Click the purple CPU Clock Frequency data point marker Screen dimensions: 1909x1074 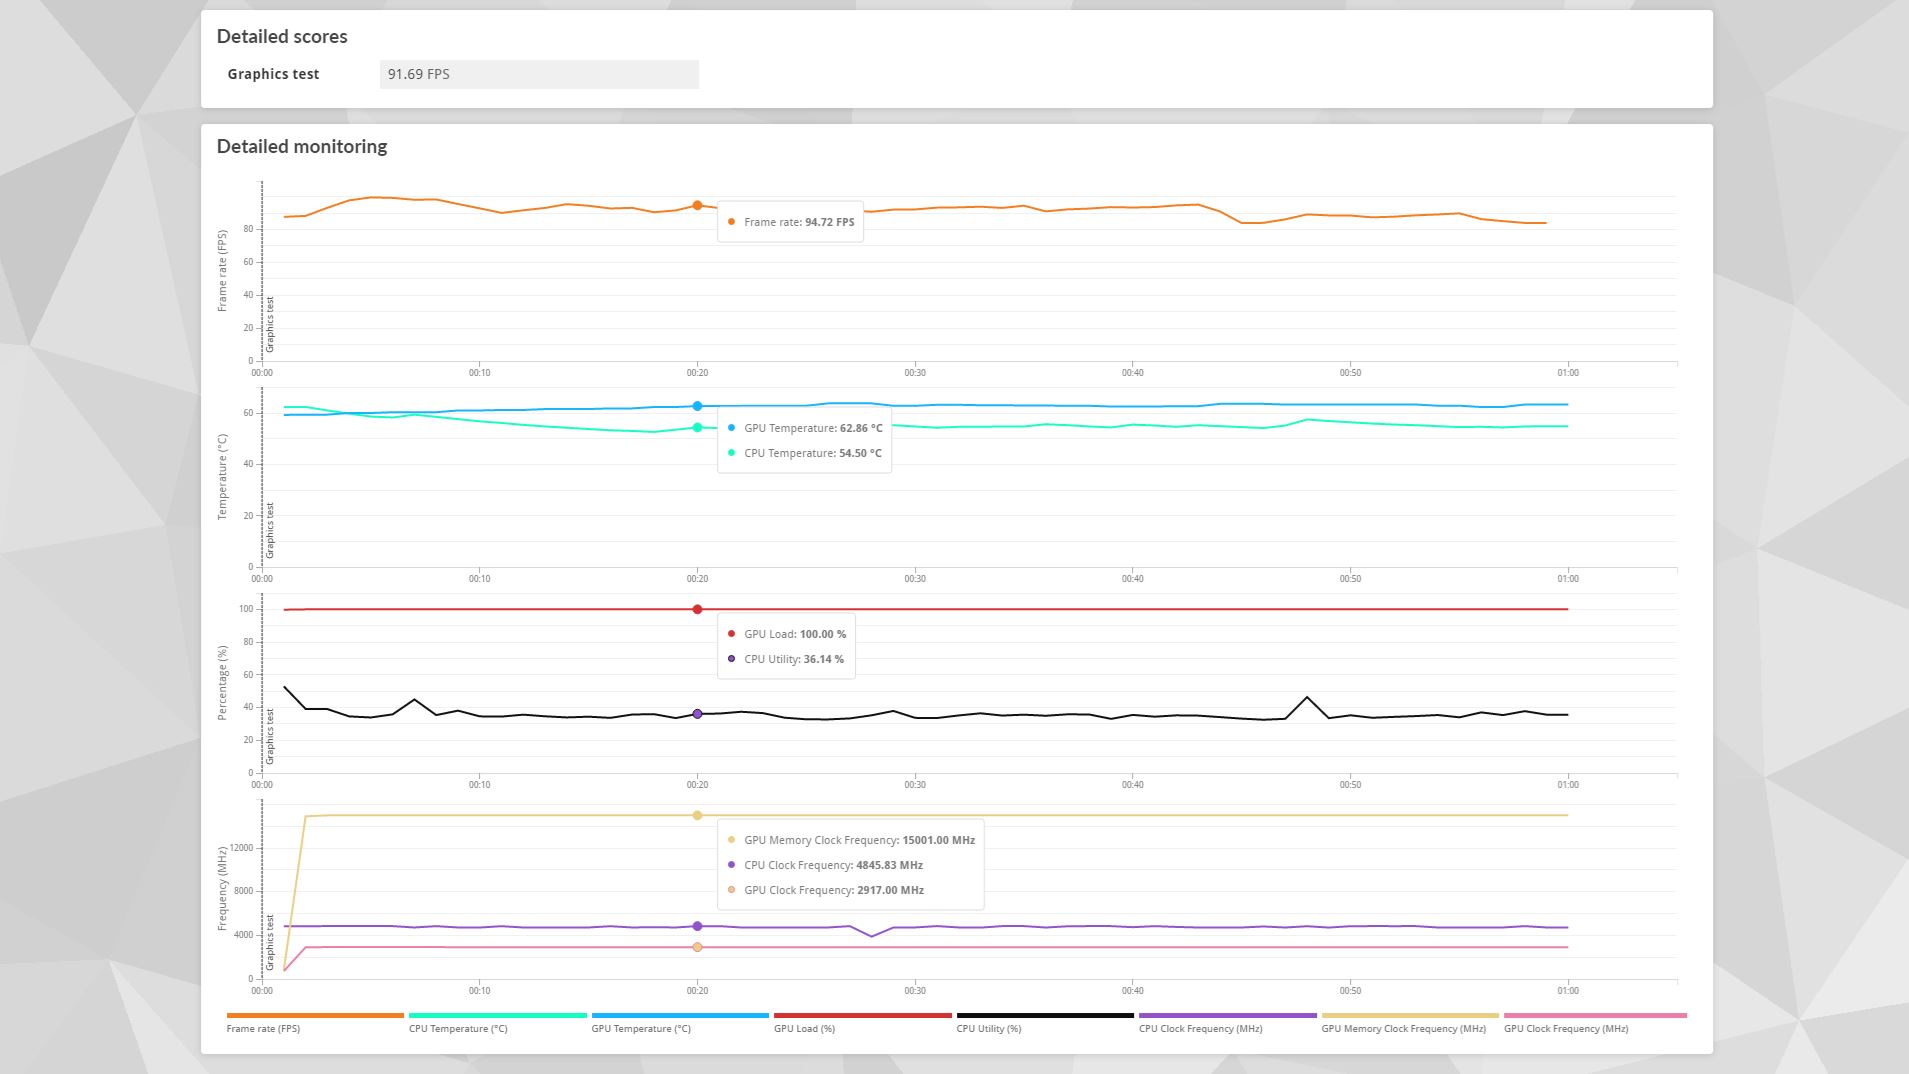pyautogui.click(x=697, y=926)
